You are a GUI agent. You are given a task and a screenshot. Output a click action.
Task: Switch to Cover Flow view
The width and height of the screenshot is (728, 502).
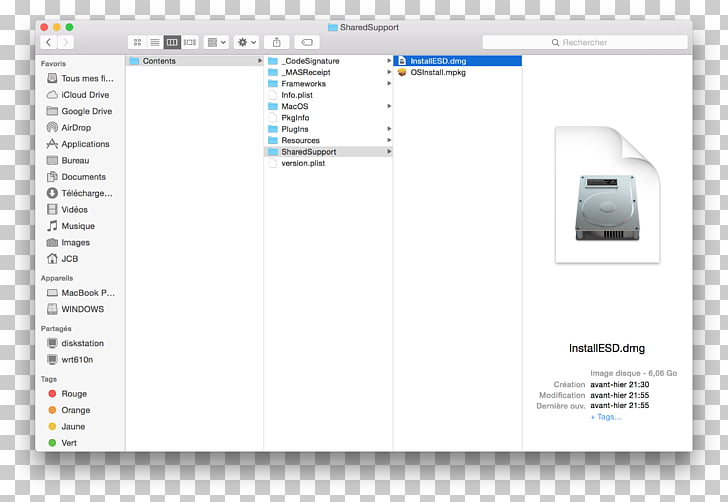[190, 42]
